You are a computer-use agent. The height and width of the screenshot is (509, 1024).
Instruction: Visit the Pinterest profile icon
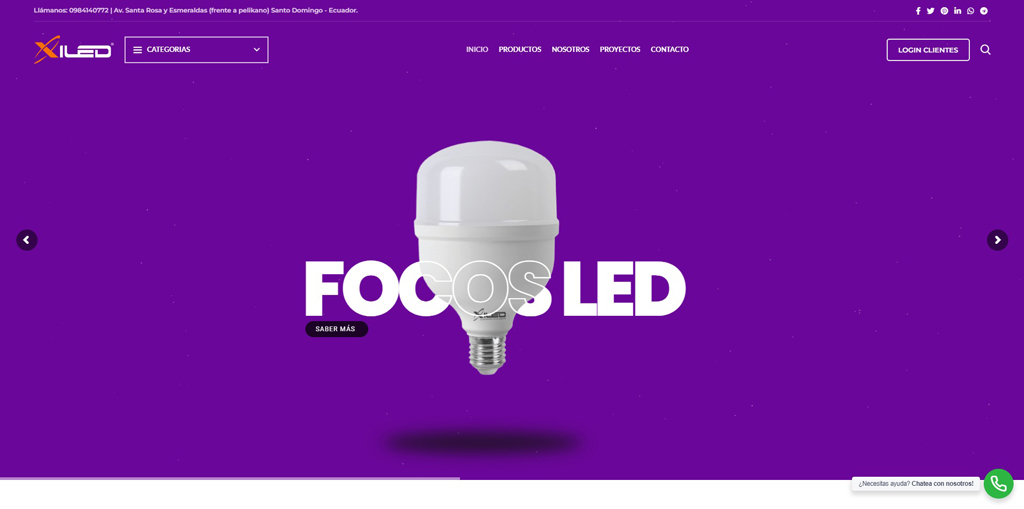944,10
